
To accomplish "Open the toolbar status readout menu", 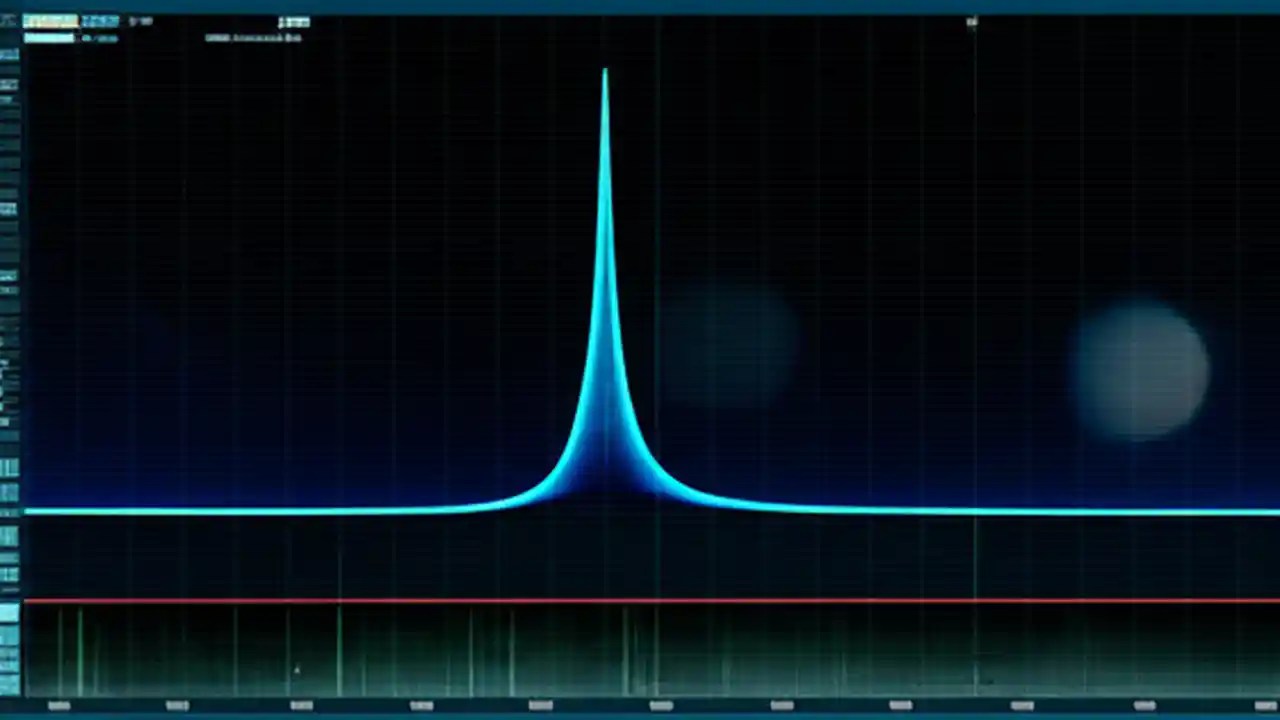I will tap(970, 20).
